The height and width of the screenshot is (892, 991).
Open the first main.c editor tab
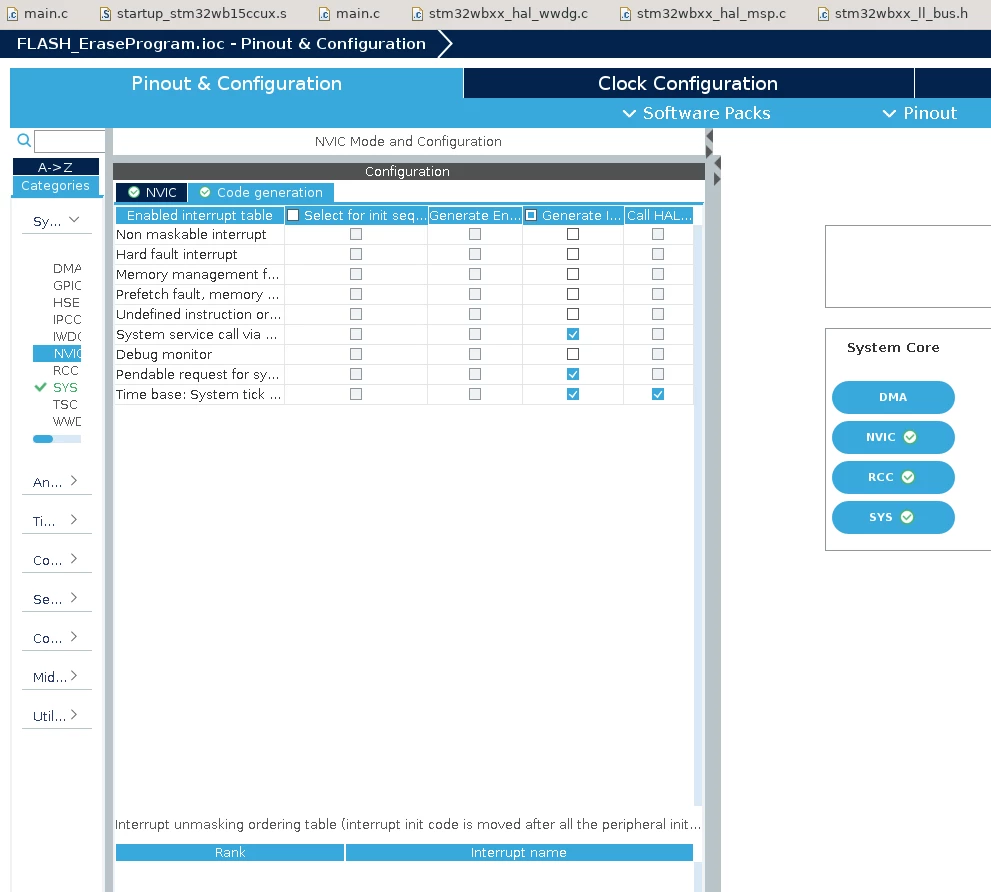pos(38,13)
